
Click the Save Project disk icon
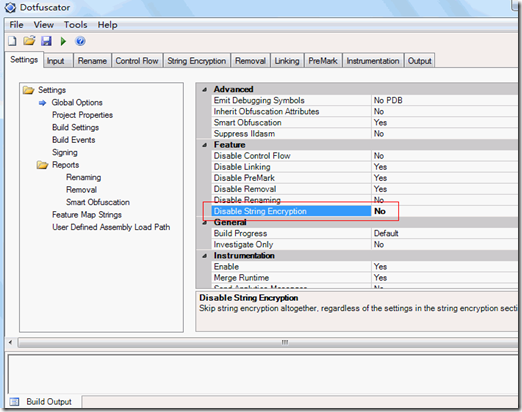click(46, 41)
